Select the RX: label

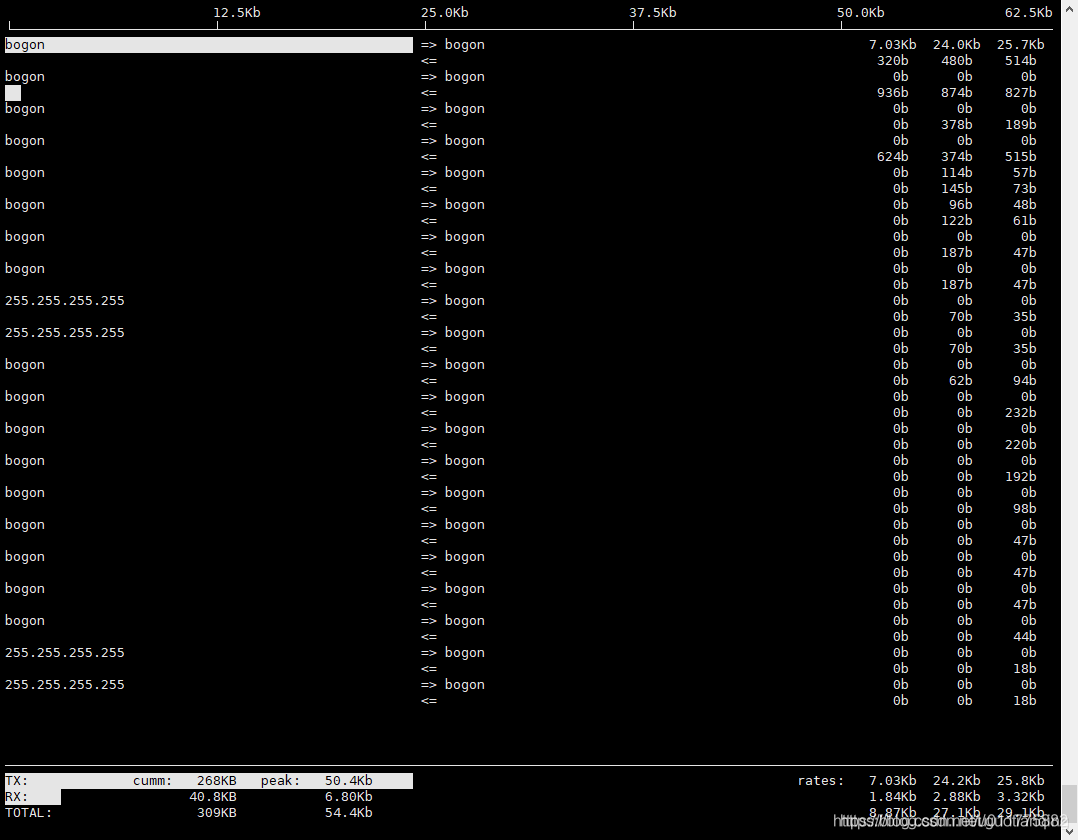pyautogui.click(x=16, y=797)
